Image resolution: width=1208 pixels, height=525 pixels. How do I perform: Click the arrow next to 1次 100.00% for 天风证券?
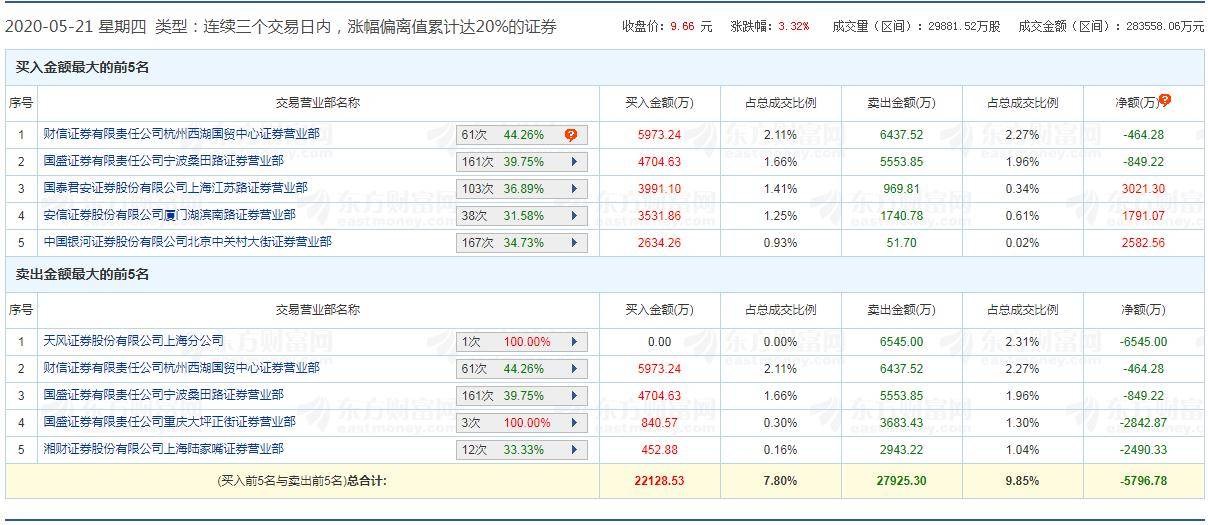[x=575, y=342]
